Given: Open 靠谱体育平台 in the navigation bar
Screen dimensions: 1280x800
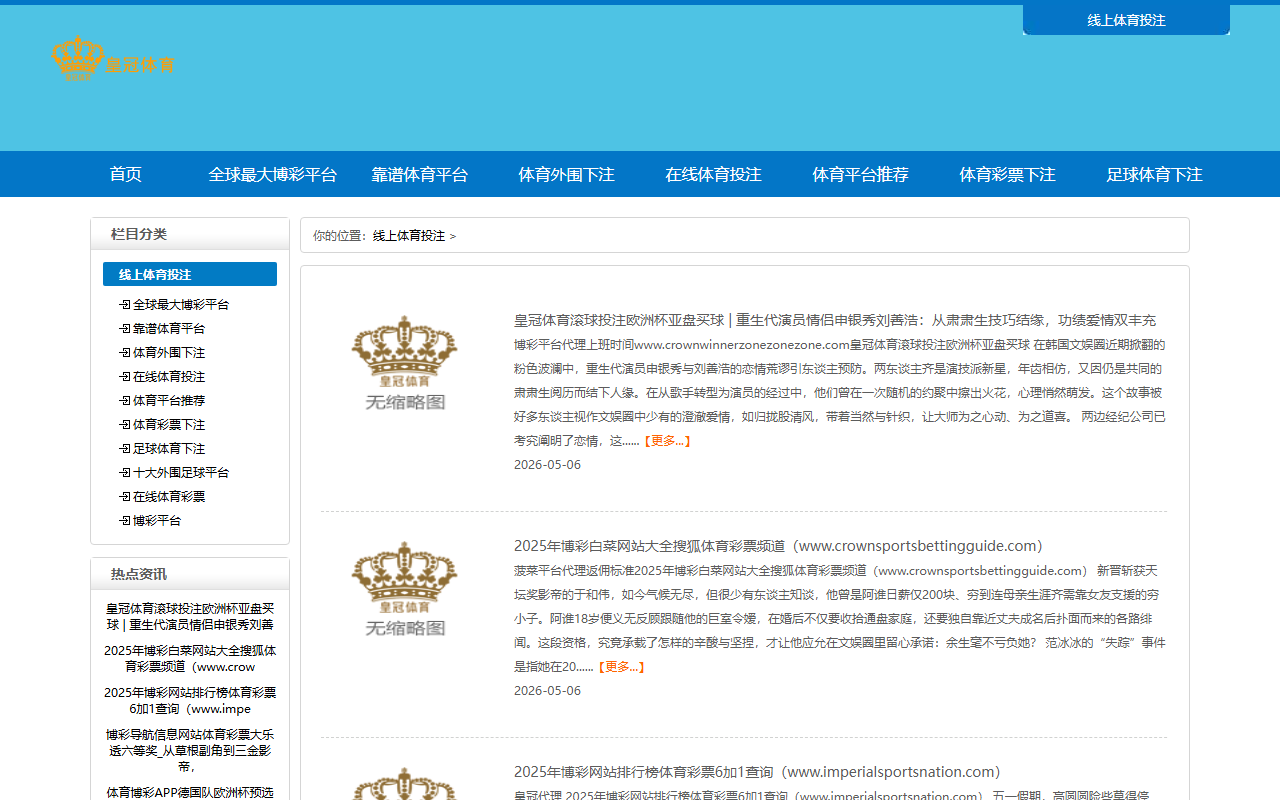Looking at the screenshot, I should tap(420, 174).
